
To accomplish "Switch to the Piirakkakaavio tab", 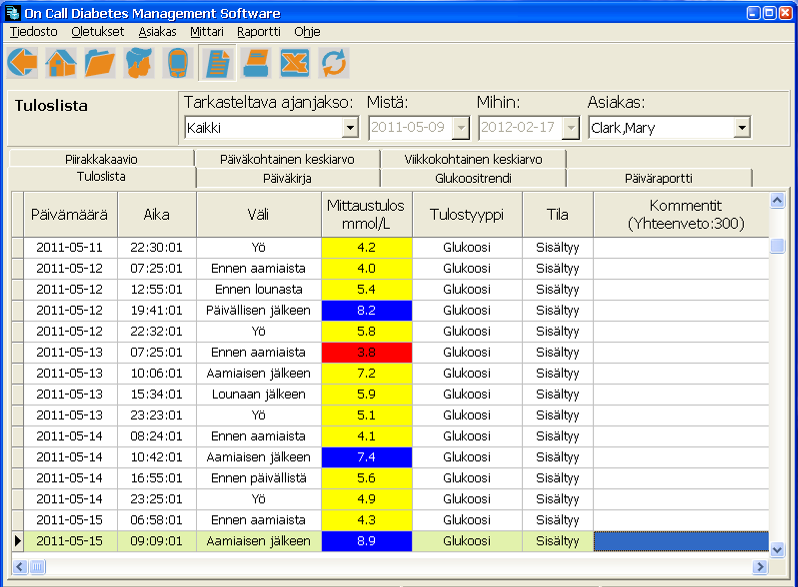I will pyautogui.click(x=101, y=159).
